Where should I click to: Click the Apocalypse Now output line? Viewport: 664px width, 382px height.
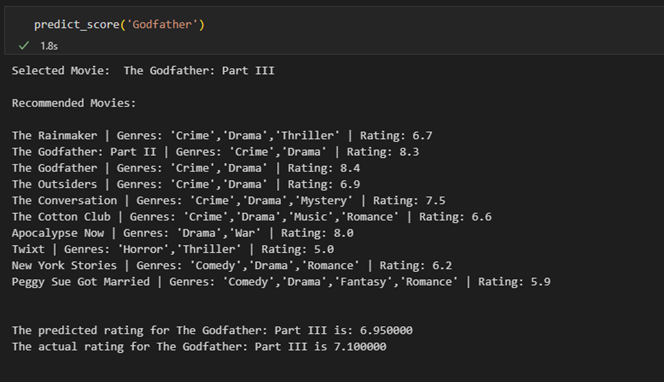coord(183,233)
